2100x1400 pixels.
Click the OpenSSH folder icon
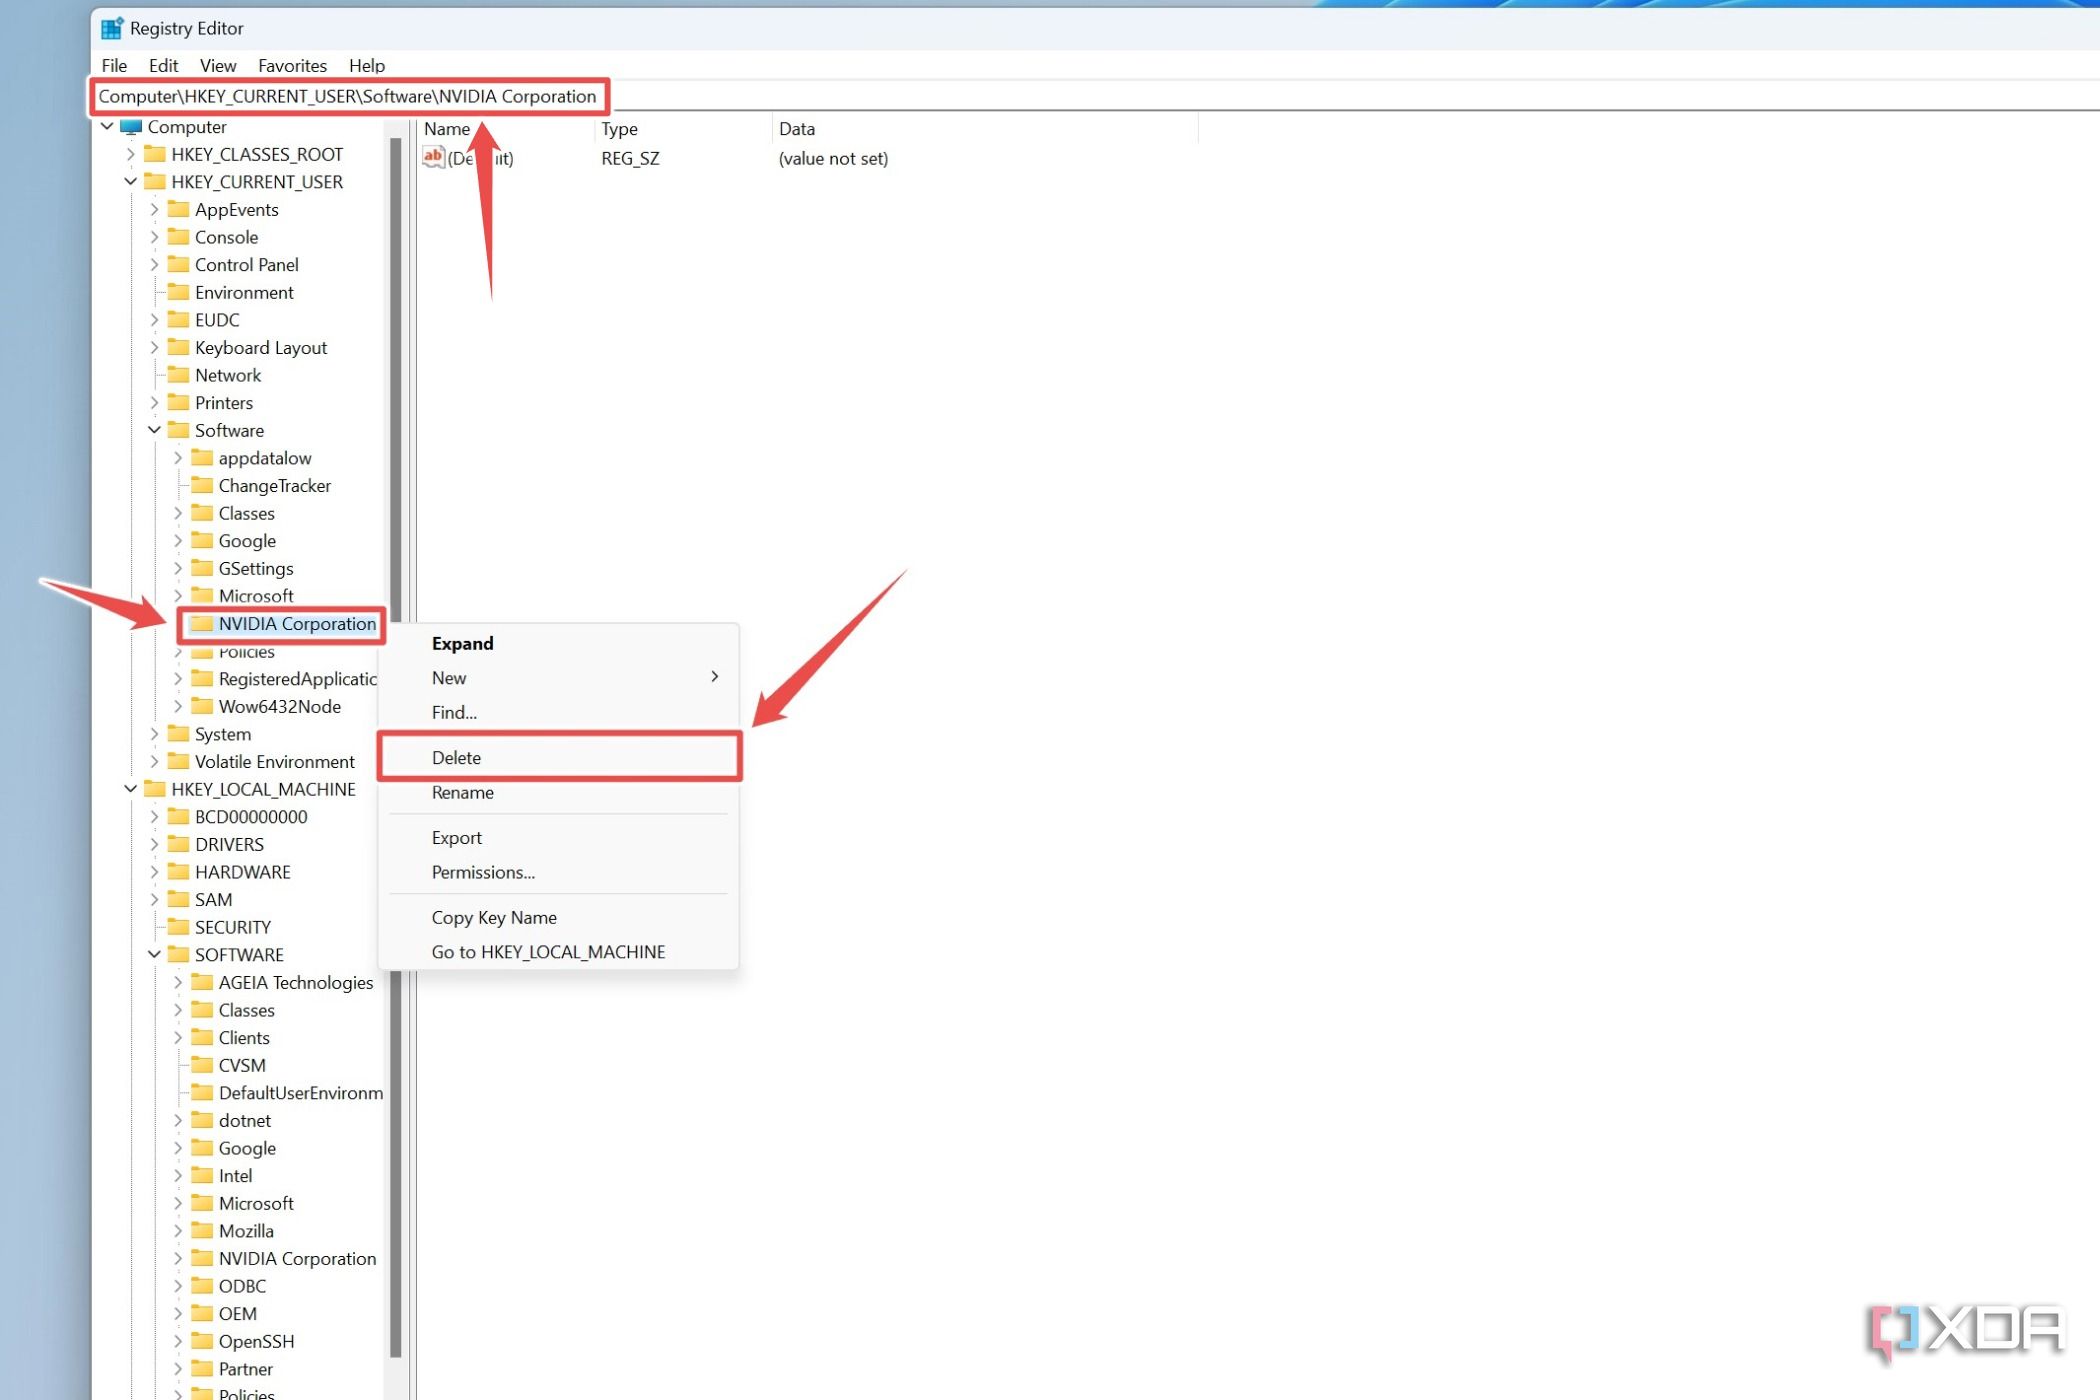pyautogui.click(x=200, y=1341)
